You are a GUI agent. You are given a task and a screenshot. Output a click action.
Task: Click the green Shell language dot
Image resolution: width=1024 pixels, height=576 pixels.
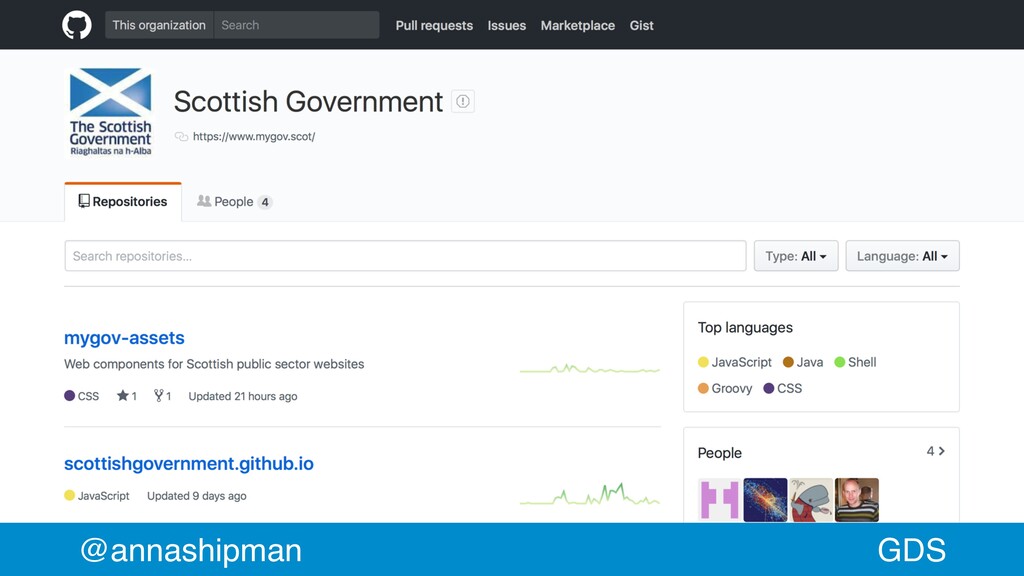pos(840,362)
